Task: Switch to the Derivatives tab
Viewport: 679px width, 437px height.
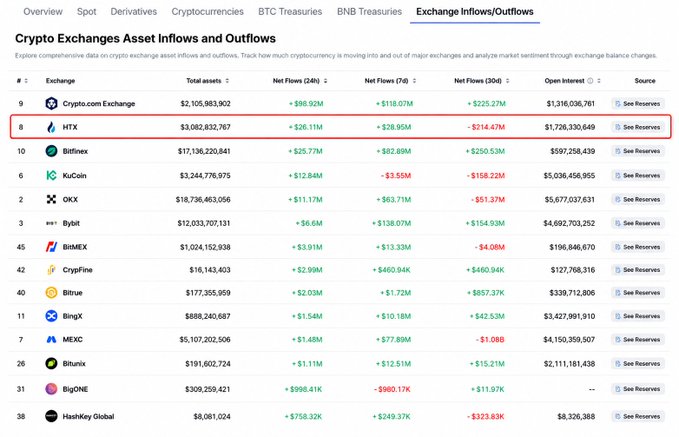Action: [134, 12]
